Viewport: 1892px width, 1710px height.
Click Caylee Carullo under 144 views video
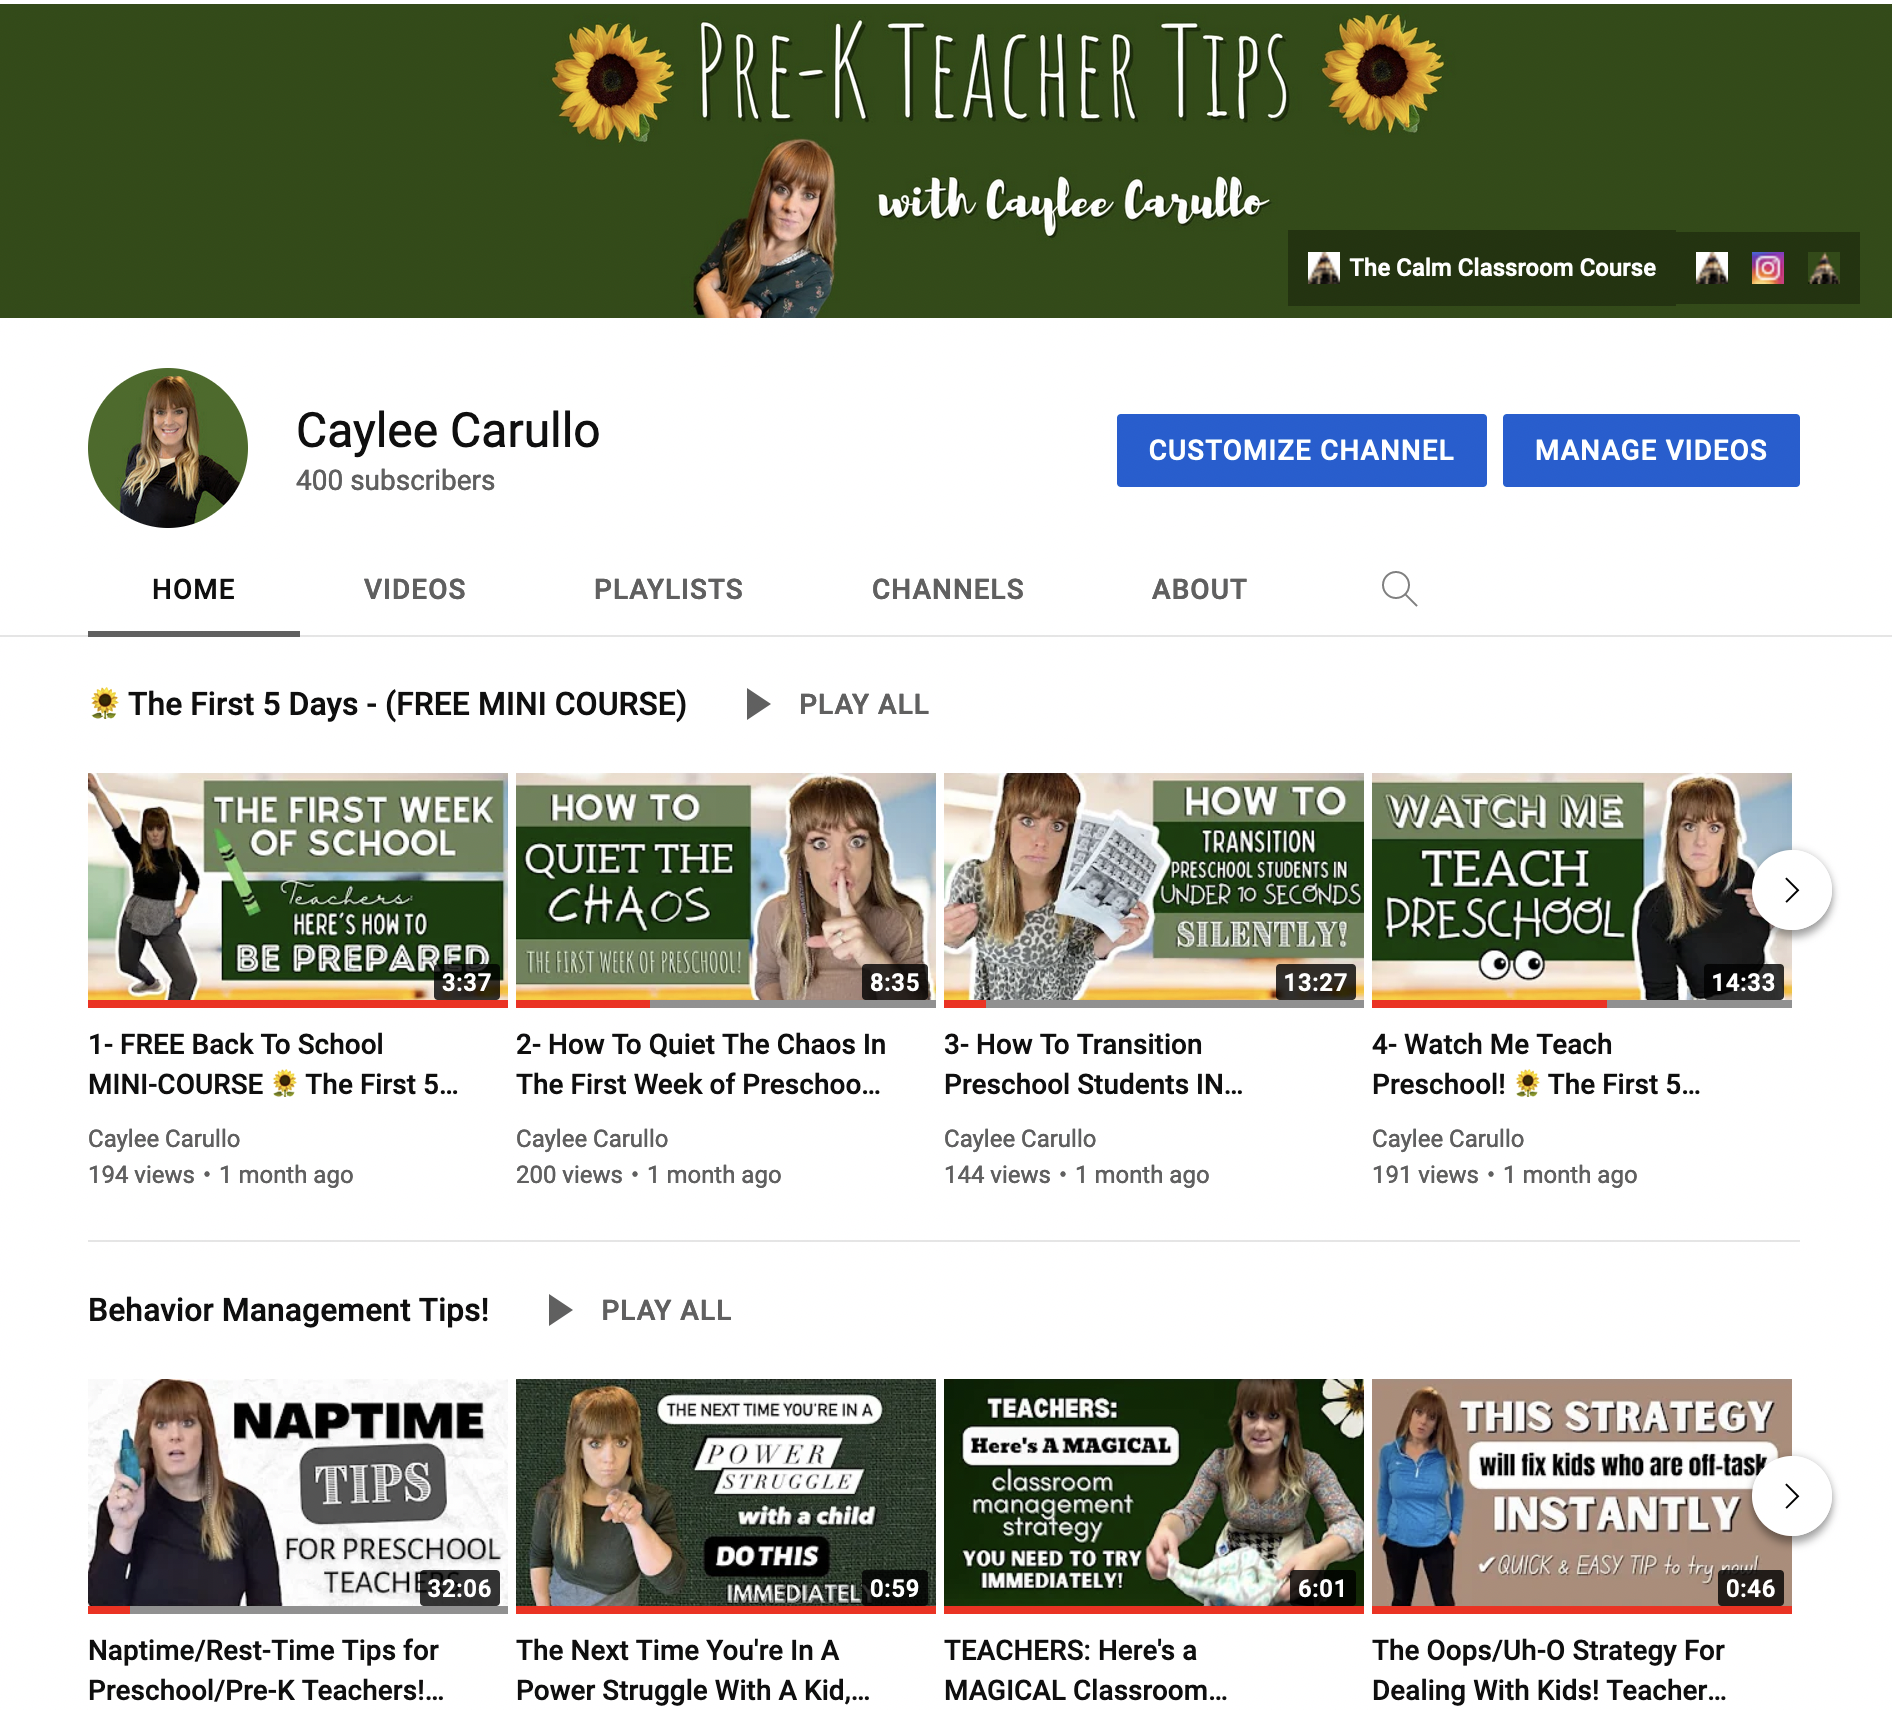pyautogui.click(x=1020, y=1139)
